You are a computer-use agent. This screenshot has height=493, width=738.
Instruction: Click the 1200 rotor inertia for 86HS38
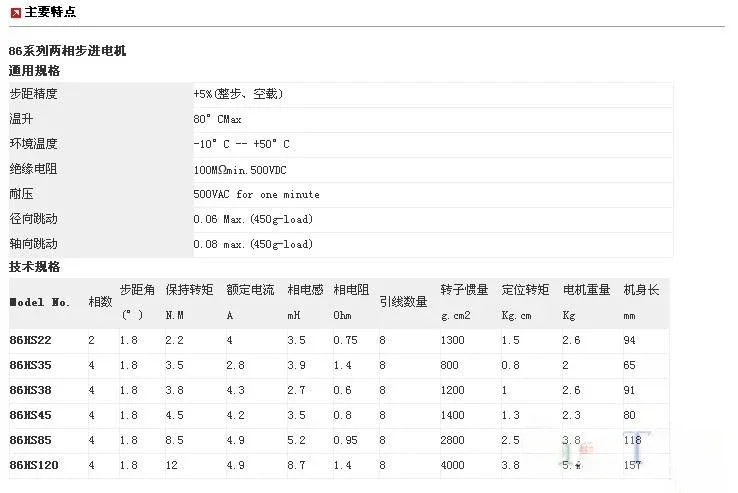[453, 390]
